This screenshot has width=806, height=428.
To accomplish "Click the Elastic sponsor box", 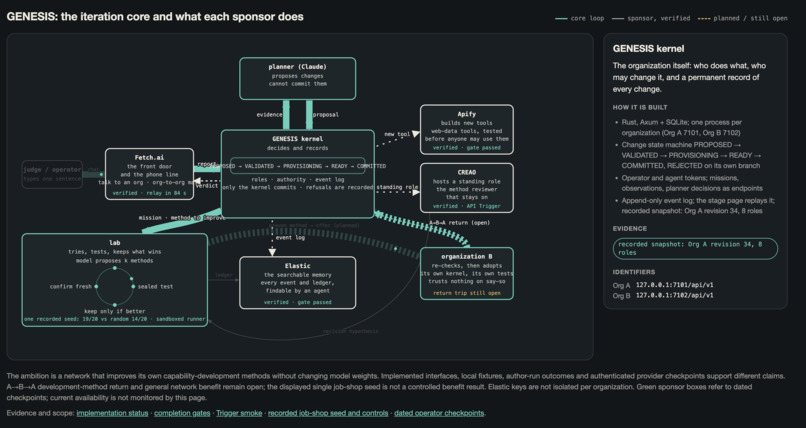I will (297, 283).
